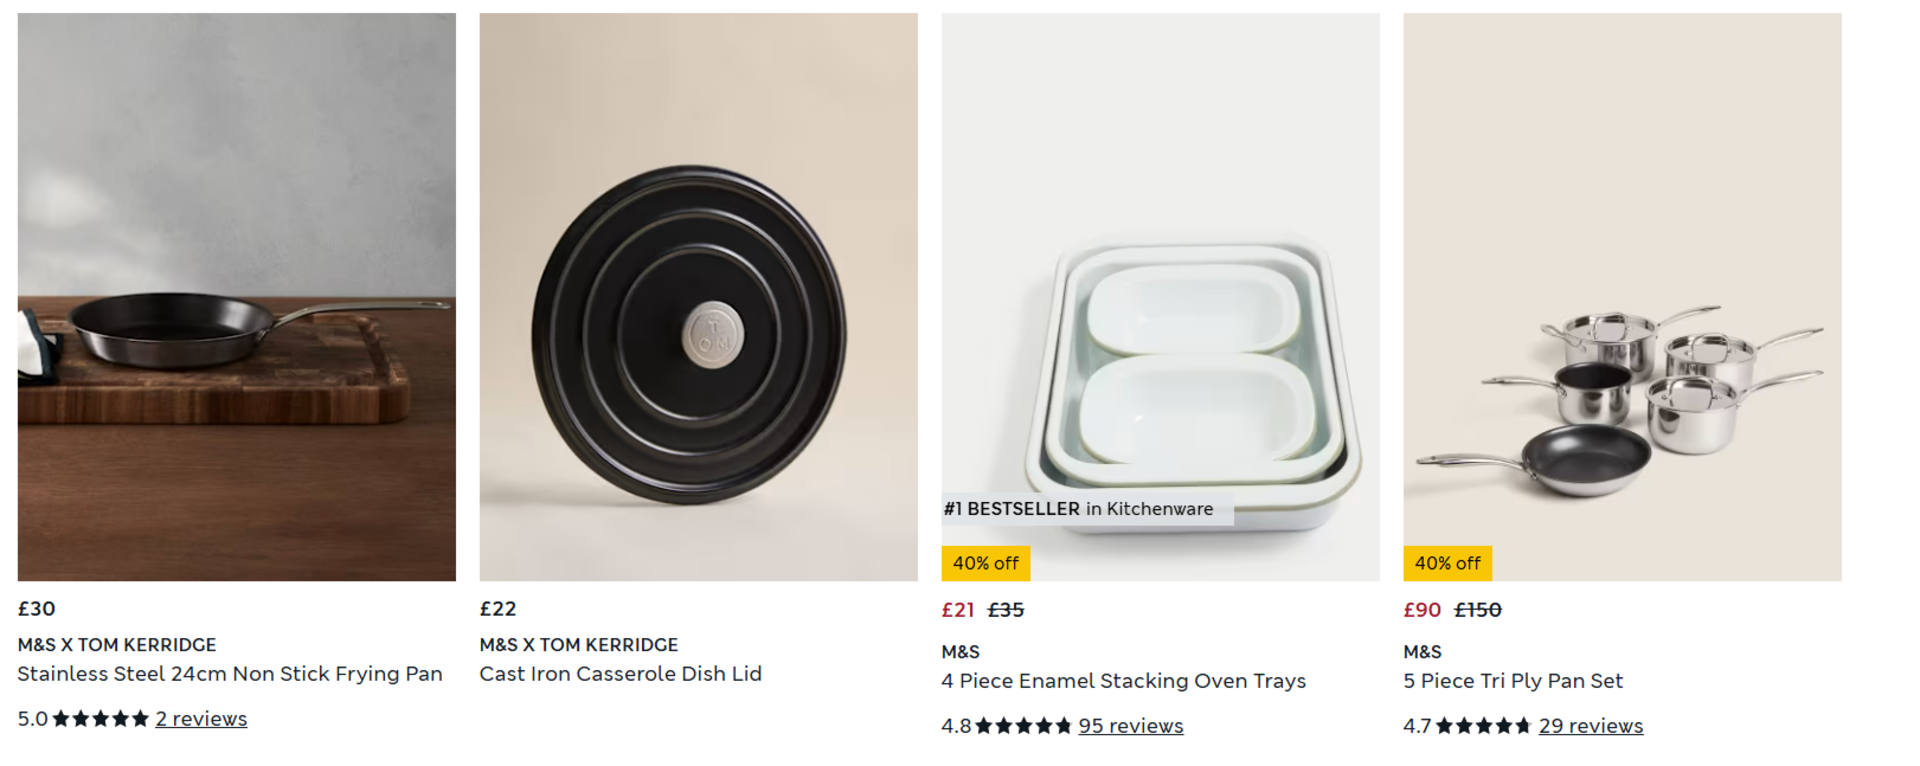Open the 95 reviews link
The image size is (1920, 766).
tap(1130, 725)
